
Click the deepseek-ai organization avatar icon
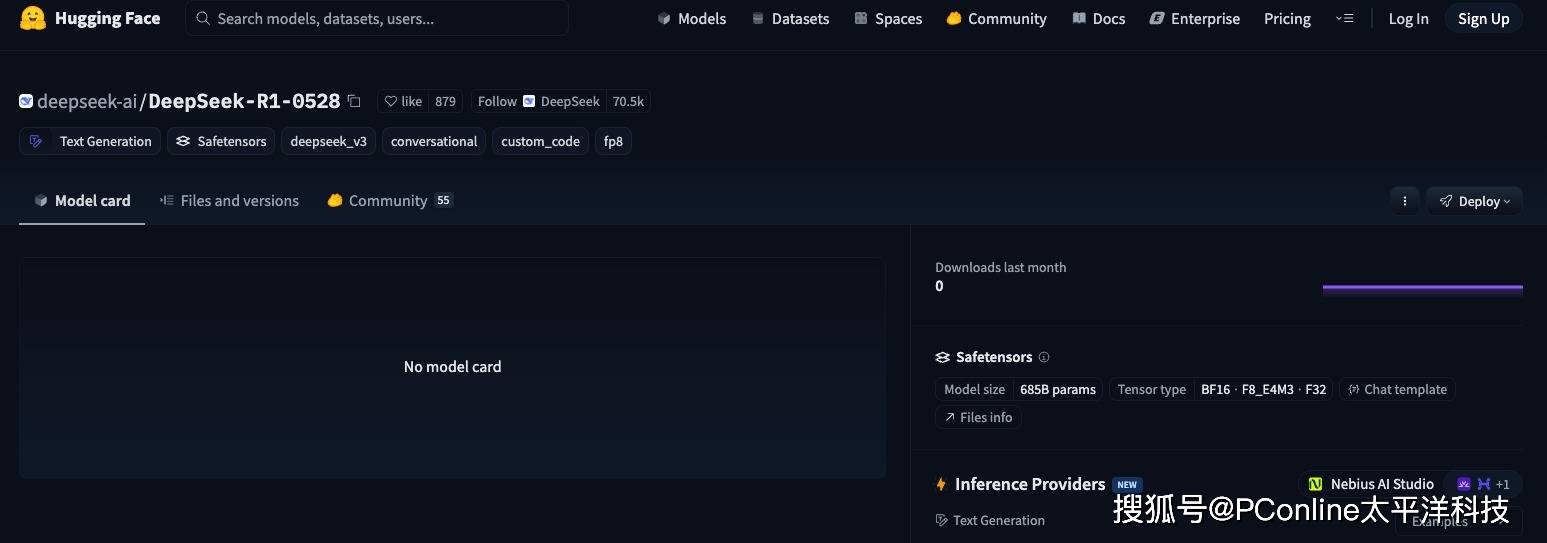pyautogui.click(x=26, y=101)
